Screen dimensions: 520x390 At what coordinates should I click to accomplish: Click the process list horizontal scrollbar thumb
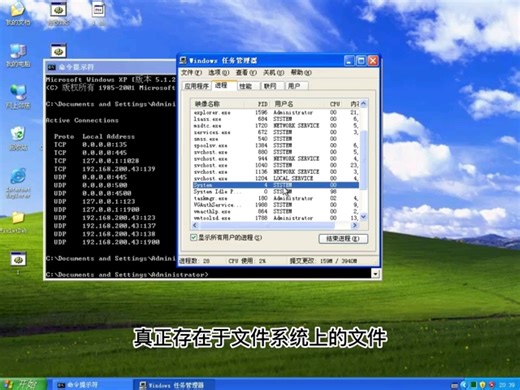coord(267,225)
